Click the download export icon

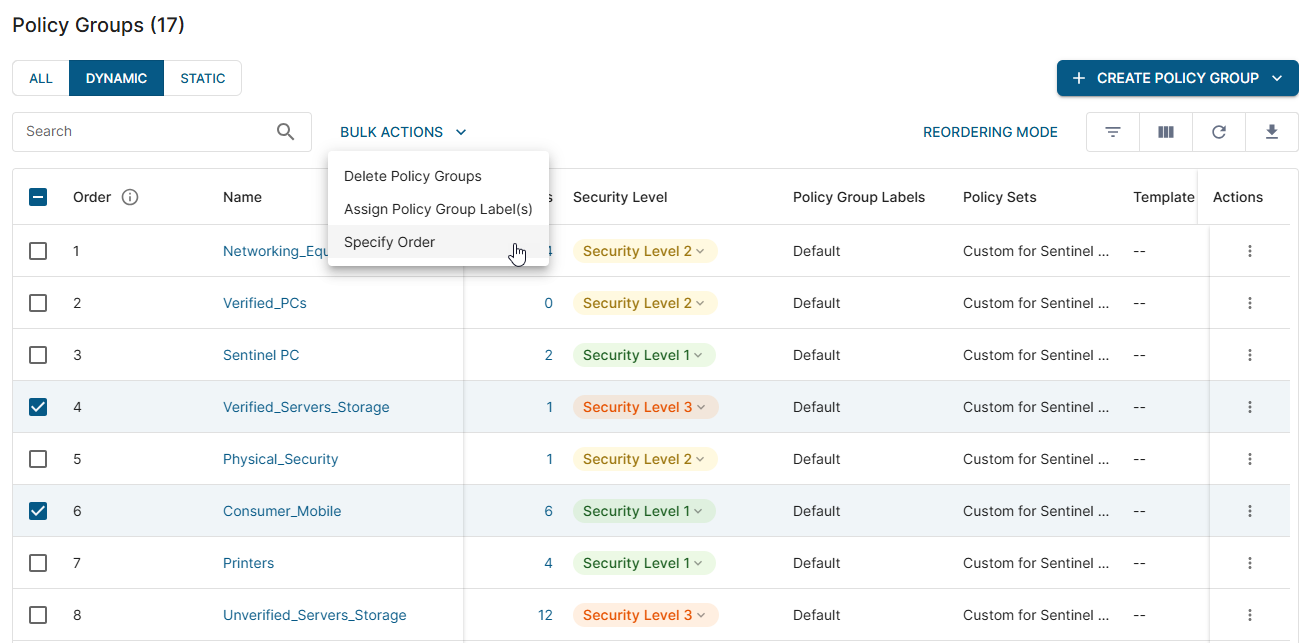1271,132
